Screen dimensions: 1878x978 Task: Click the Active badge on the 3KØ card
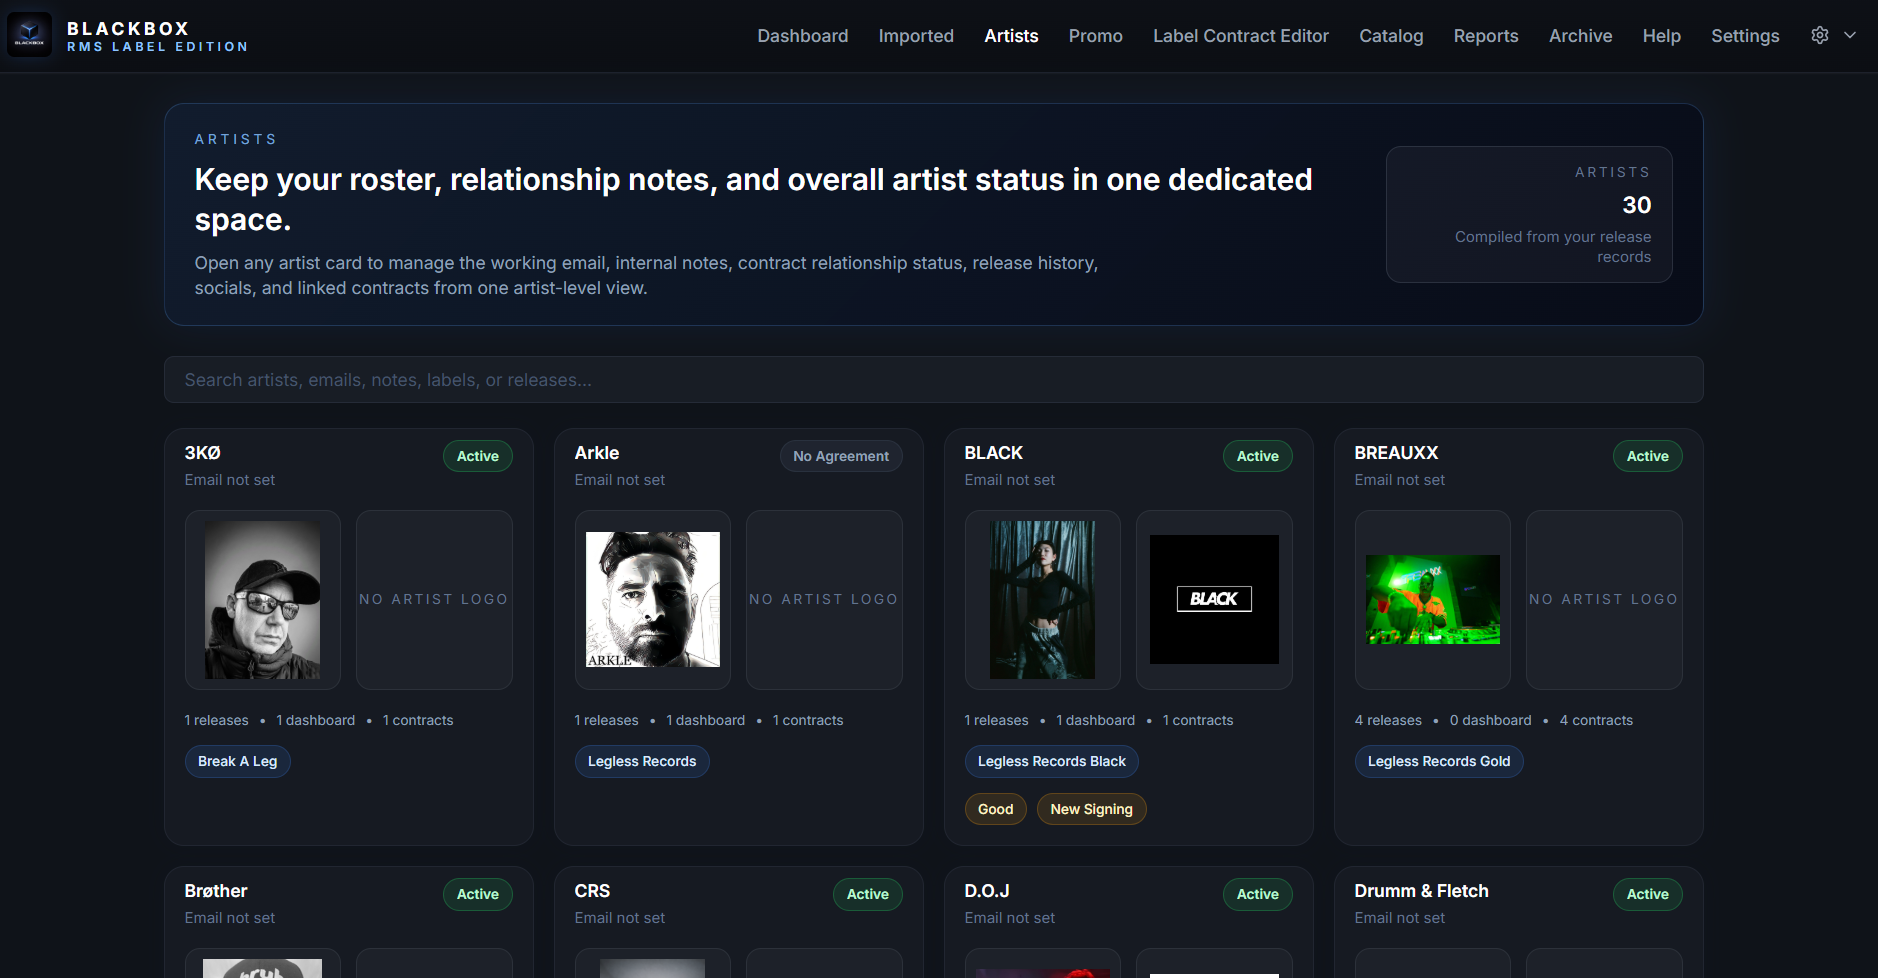pos(477,456)
